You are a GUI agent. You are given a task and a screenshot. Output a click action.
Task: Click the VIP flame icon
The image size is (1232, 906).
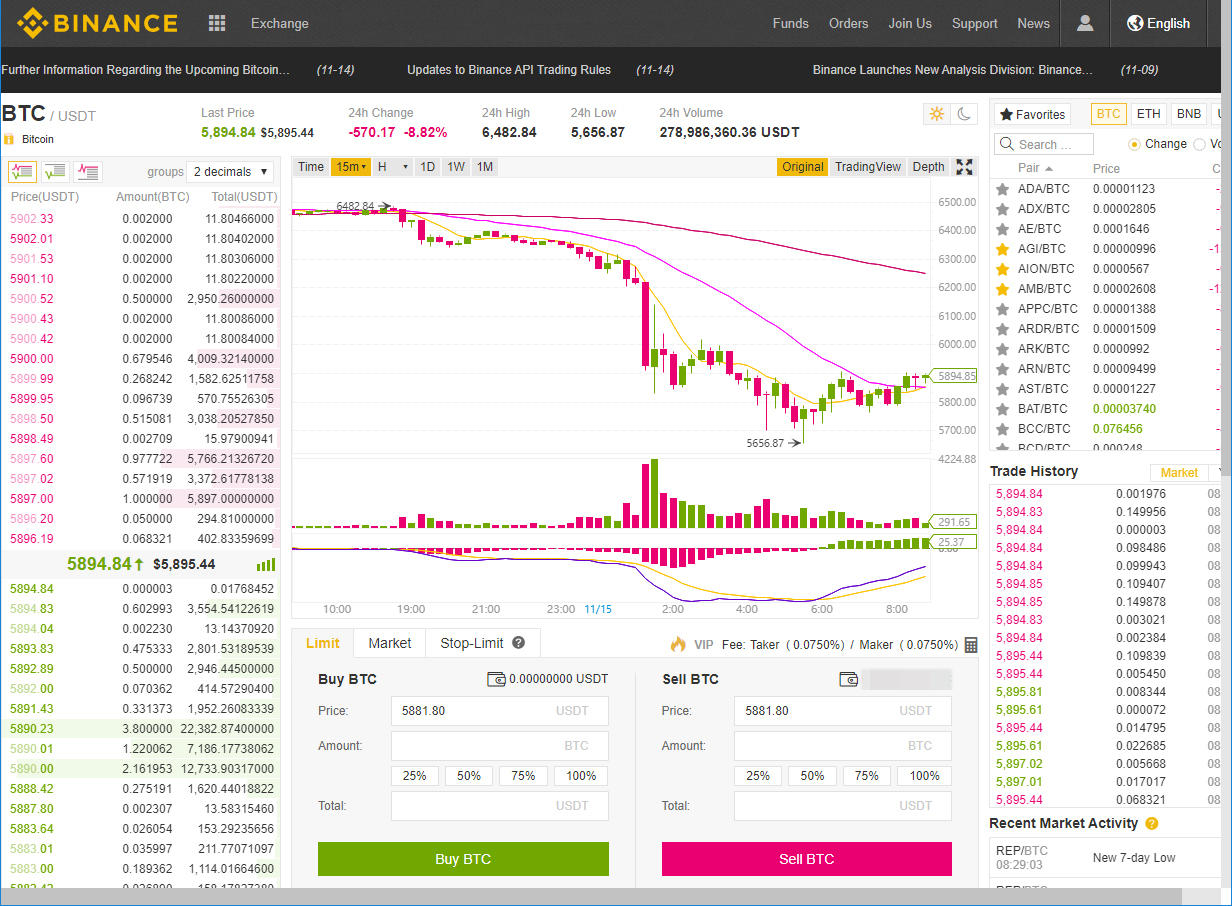coord(678,644)
